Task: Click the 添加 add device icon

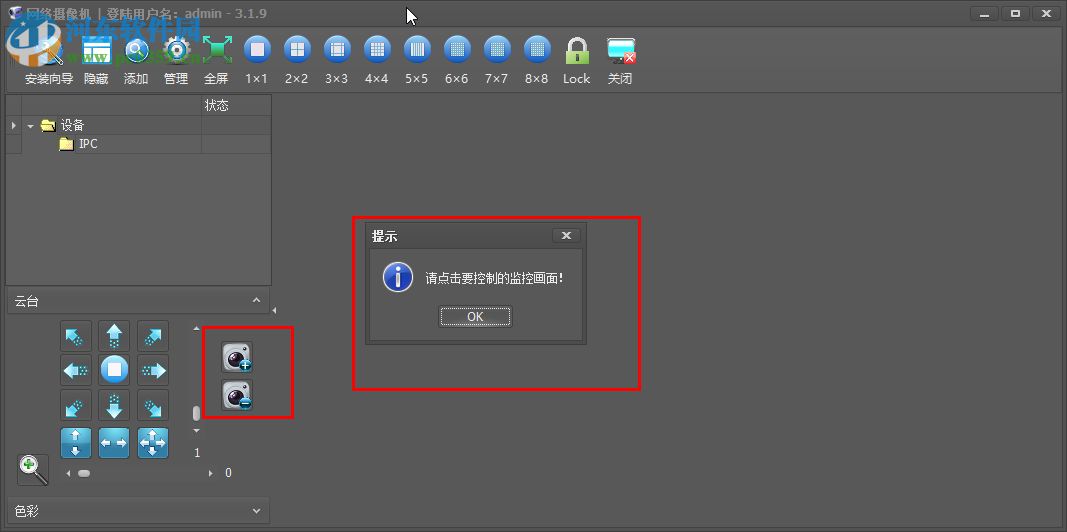Action: click(136, 50)
